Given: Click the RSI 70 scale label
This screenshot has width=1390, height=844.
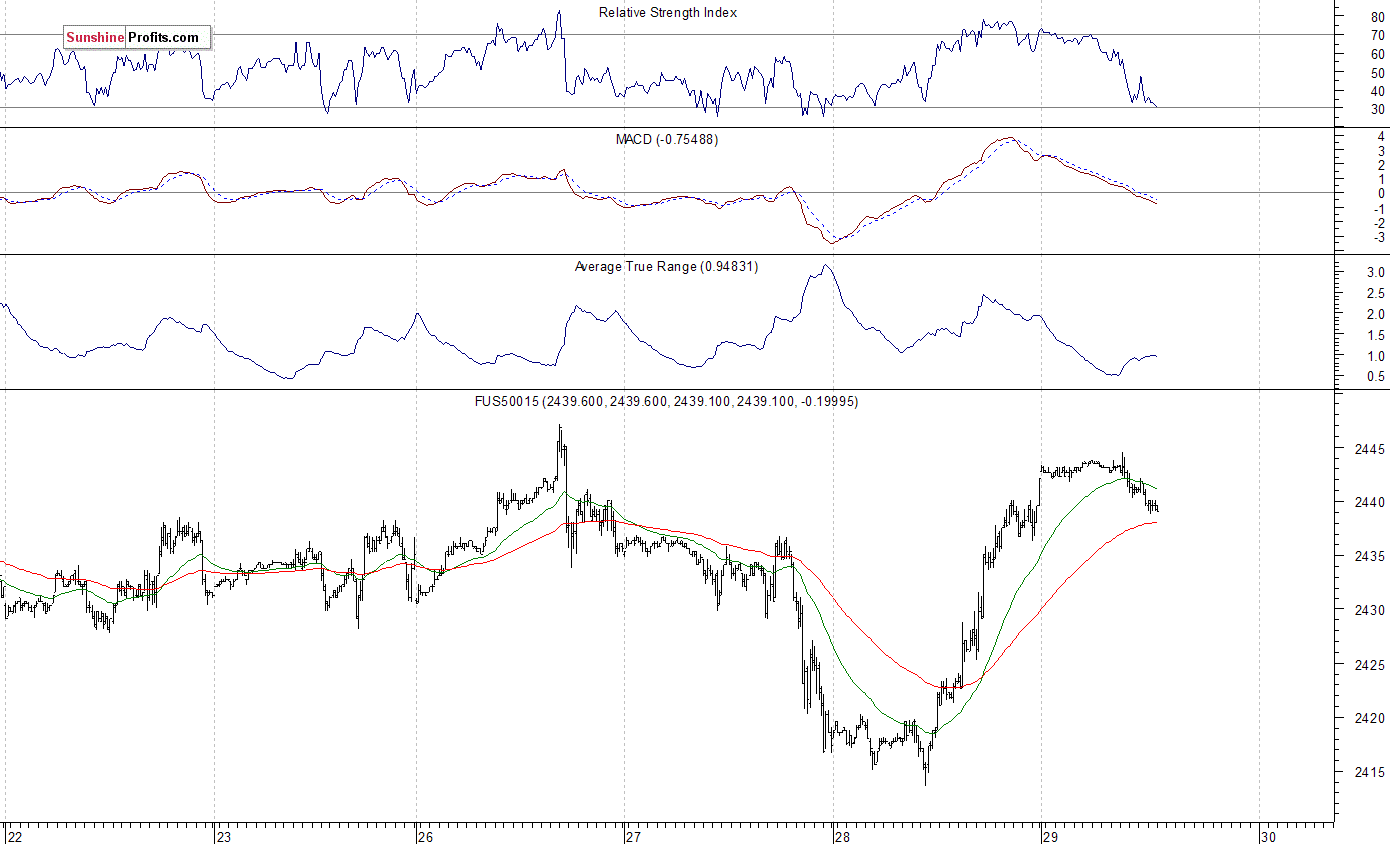Looking at the screenshot, I should coord(1378,35).
